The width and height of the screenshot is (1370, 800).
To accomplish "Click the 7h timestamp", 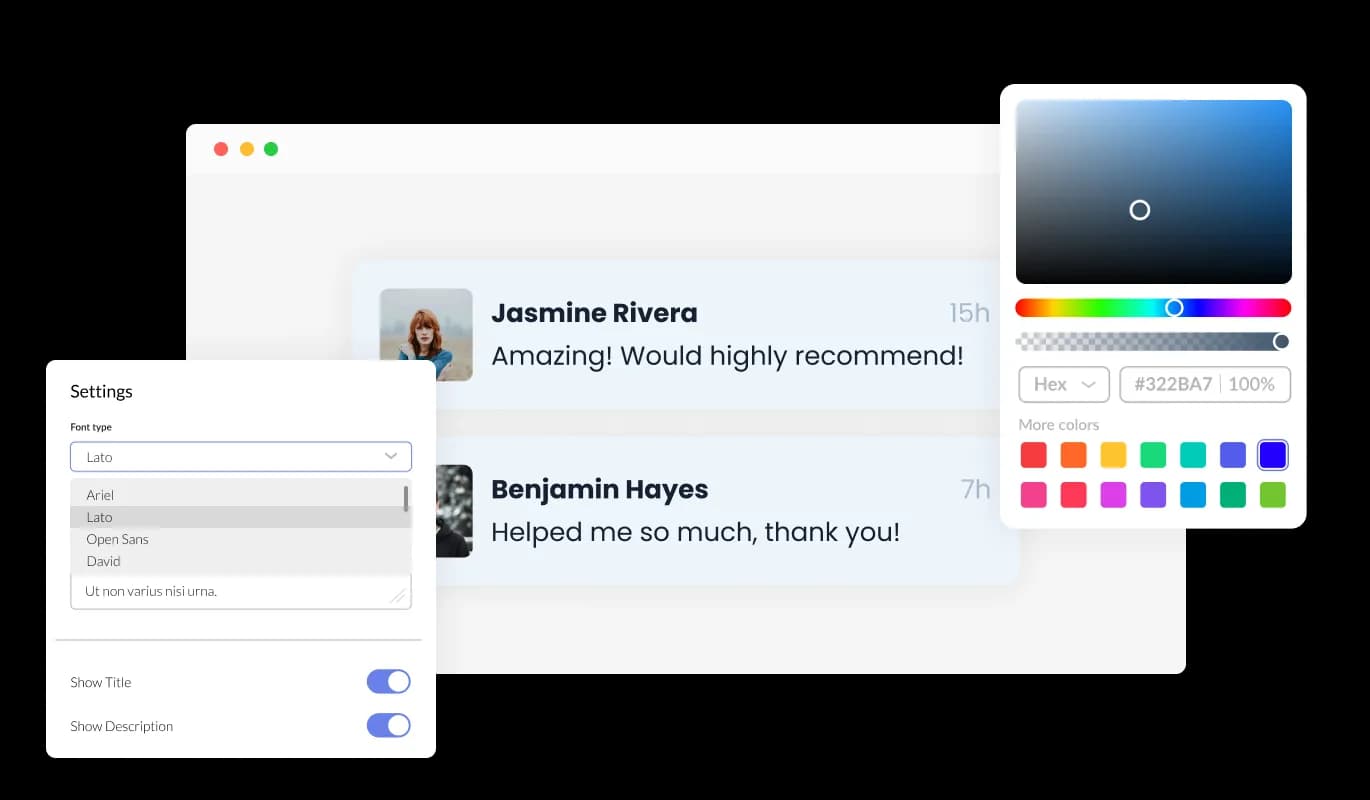I will [x=975, y=489].
